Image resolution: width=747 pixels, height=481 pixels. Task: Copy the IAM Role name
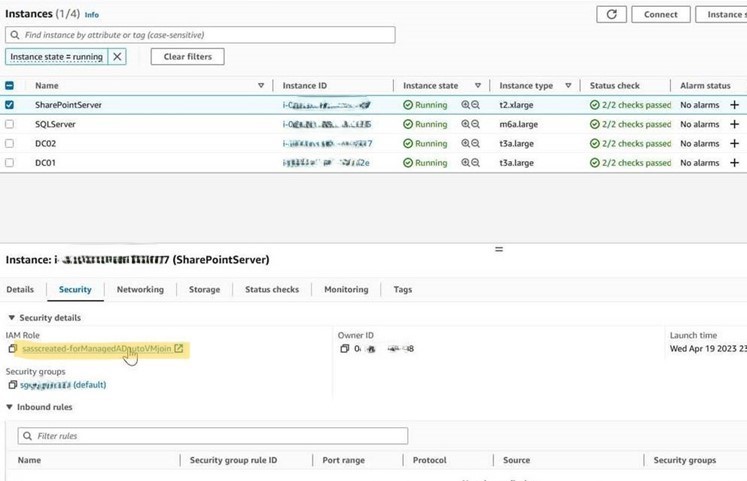pos(13,349)
